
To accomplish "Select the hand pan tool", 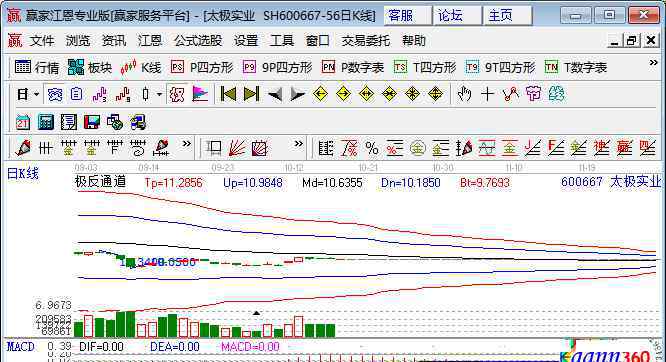I will (x=464, y=94).
